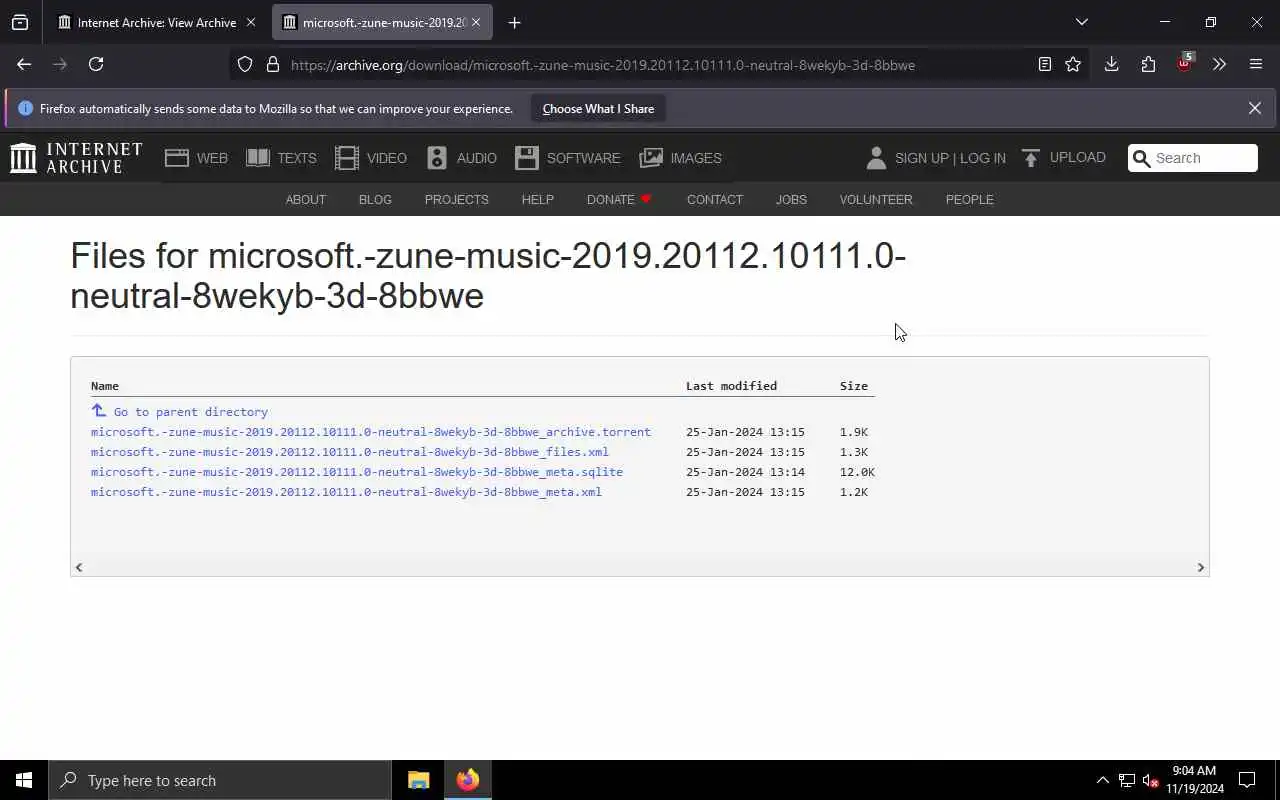Open the network tray icon
This screenshot has width=1280, height=800.
pyautogui.click(x=1127, y=780)
